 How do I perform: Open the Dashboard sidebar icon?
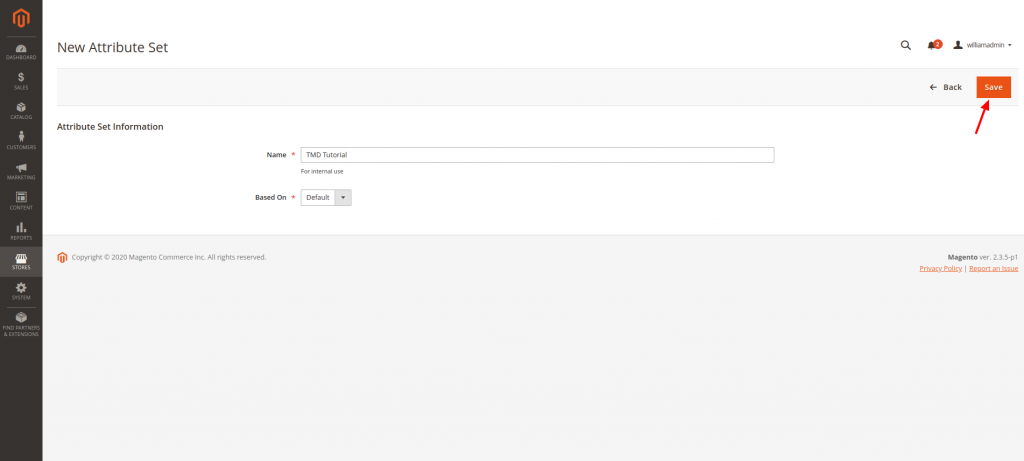point(21,51)
